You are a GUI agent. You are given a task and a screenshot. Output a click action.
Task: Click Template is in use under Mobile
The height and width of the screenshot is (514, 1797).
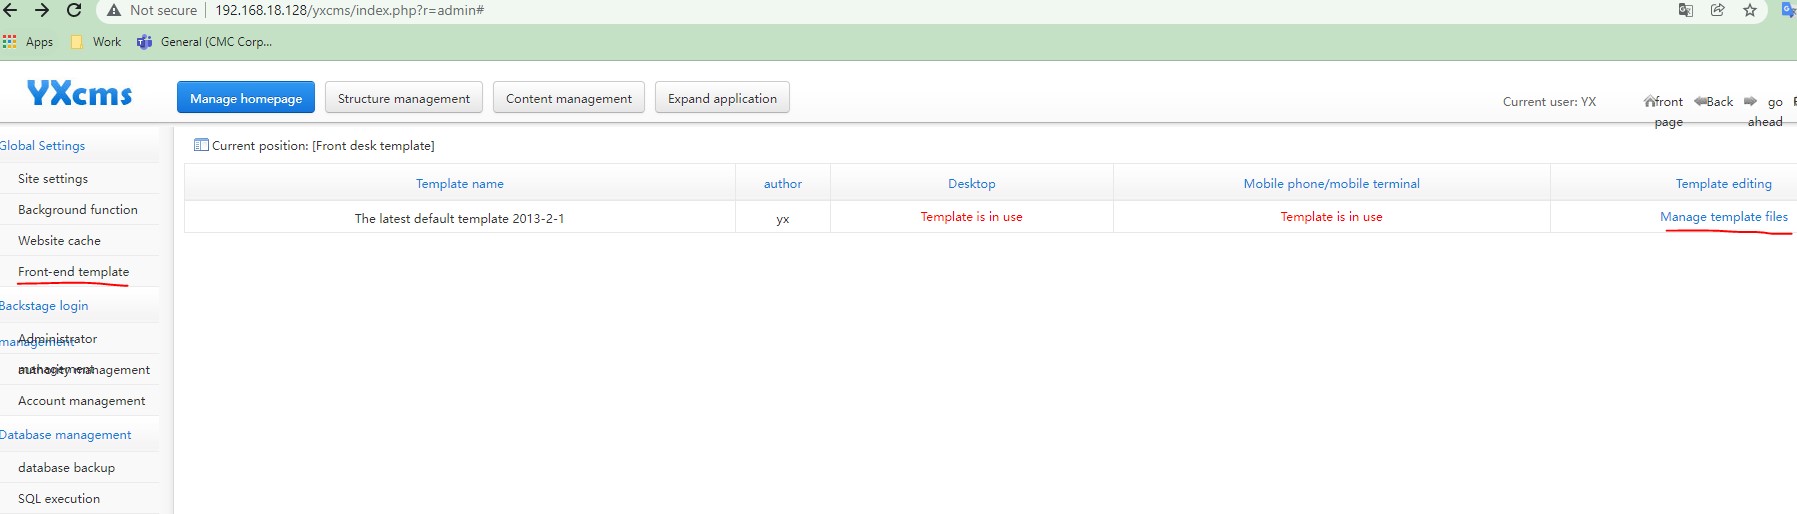point(1331,216)
